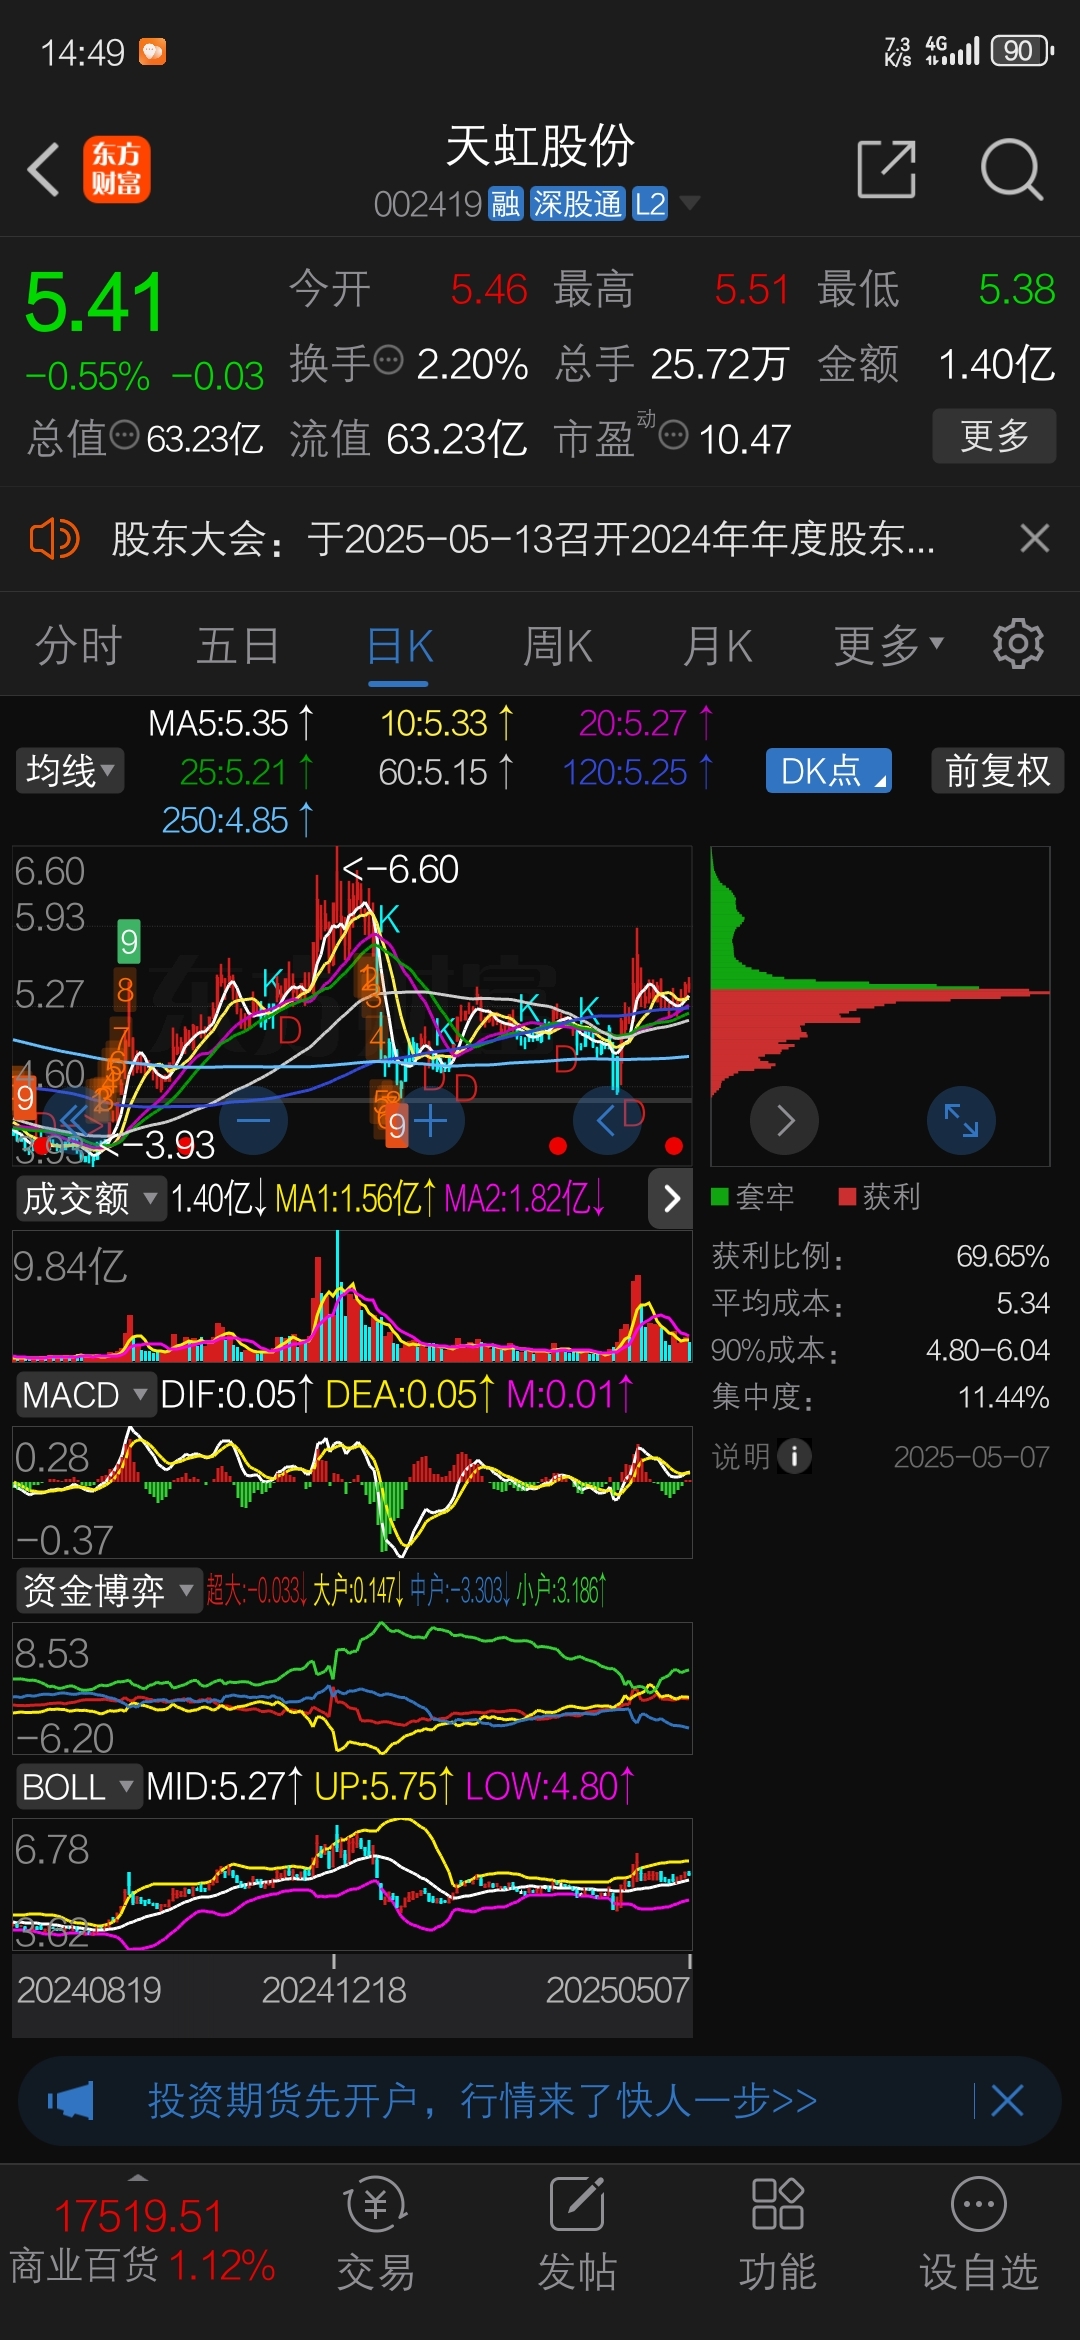This screenshot has width=1080, height=2340.
Task: Open 设自选 watchlist icon
Action: (x=979, y=2236)
